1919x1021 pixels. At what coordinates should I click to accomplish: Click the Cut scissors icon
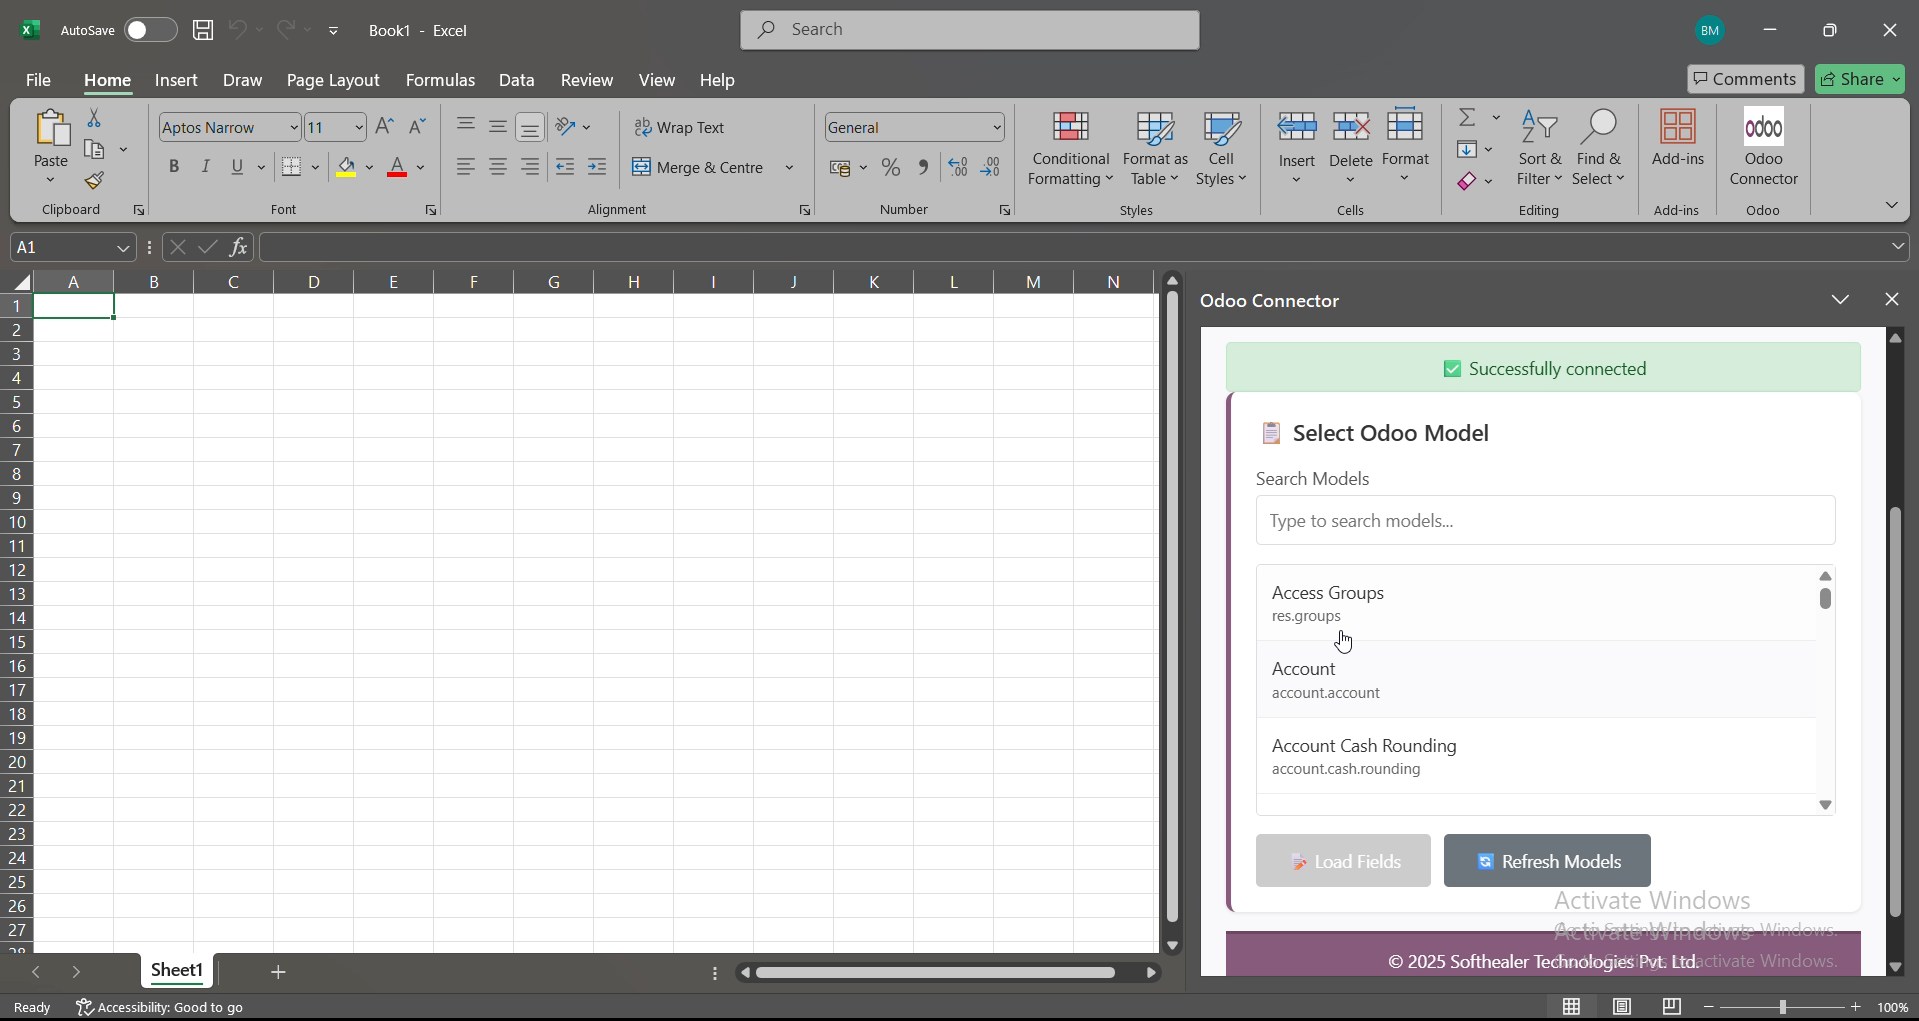click(x=94, y=118)
